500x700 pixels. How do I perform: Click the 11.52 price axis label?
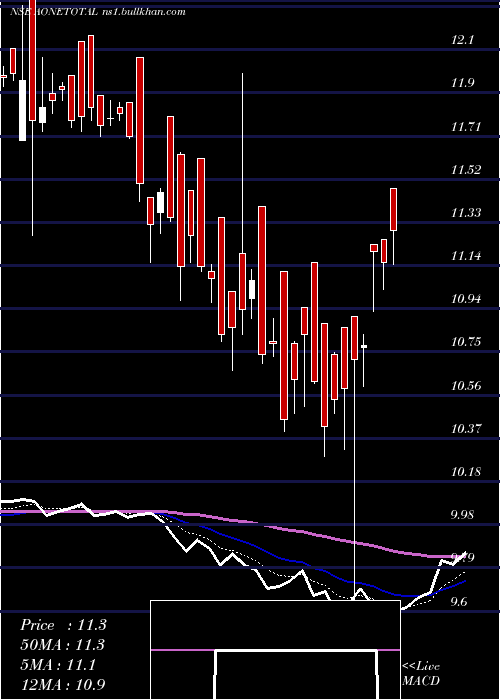466,170
